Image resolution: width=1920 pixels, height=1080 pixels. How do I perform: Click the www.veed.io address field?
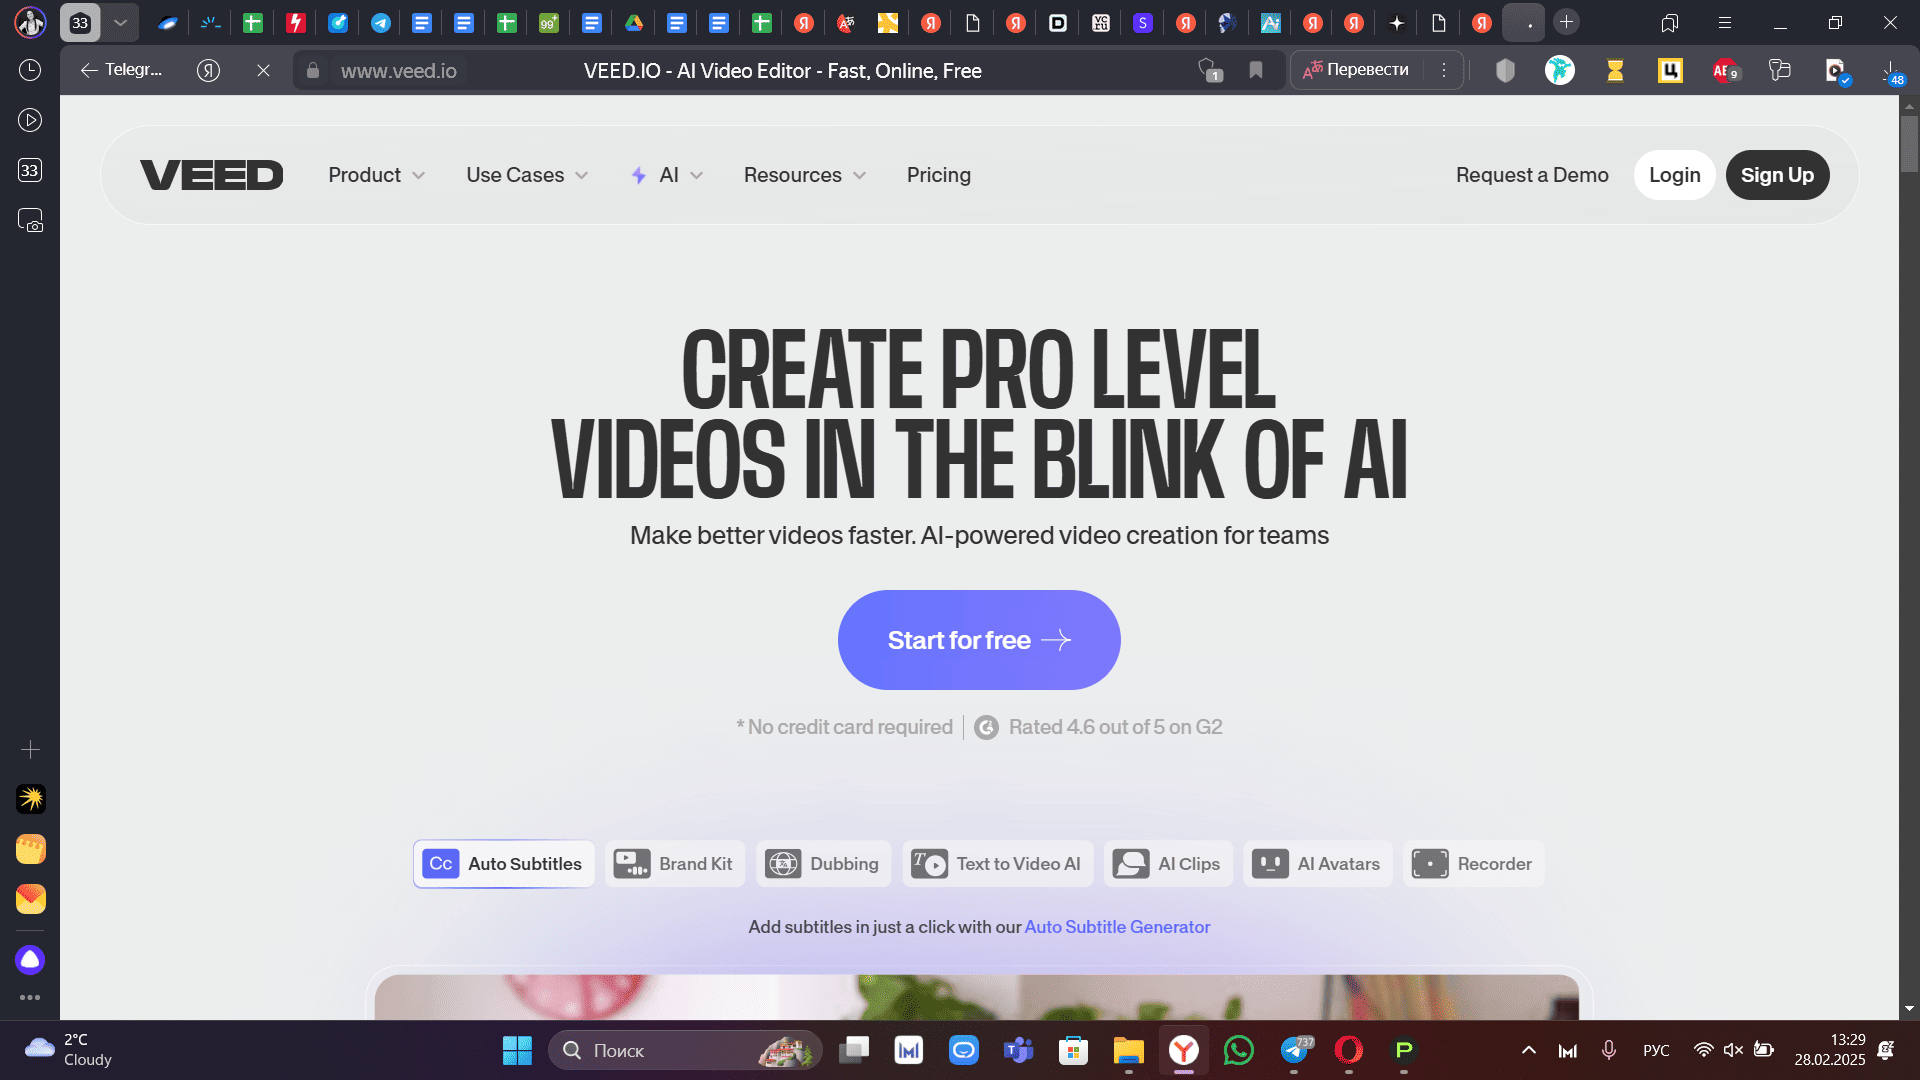click(399, 71)
